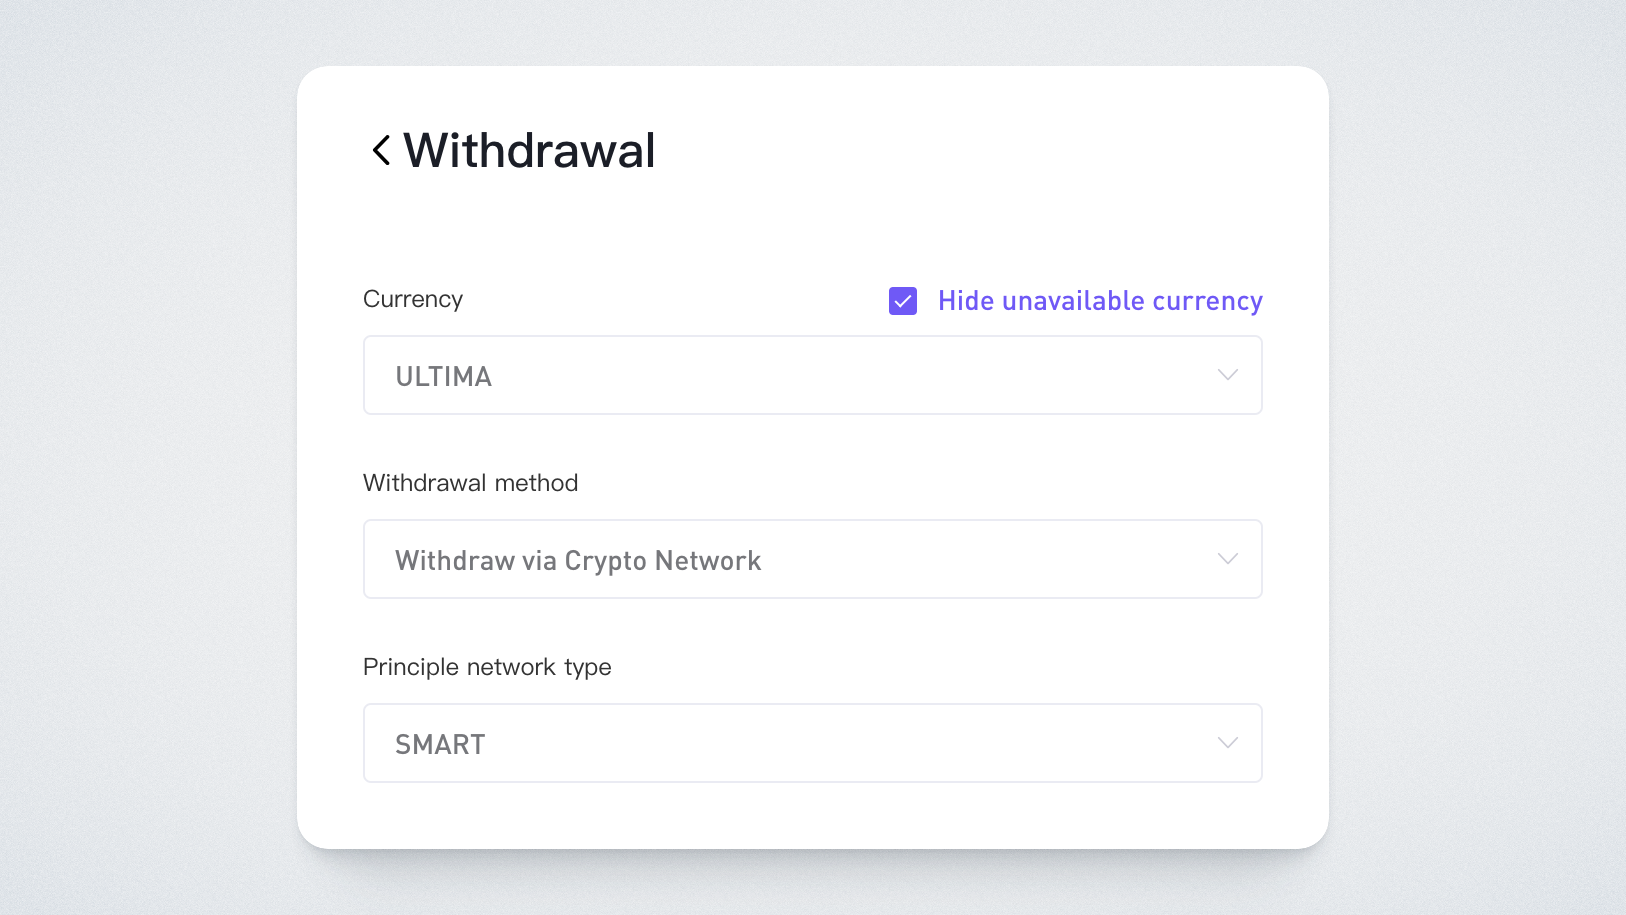This screenshot has width=1626, height=915.
Task: Click the Withdrawal page heading
Action: pos(529,151)
